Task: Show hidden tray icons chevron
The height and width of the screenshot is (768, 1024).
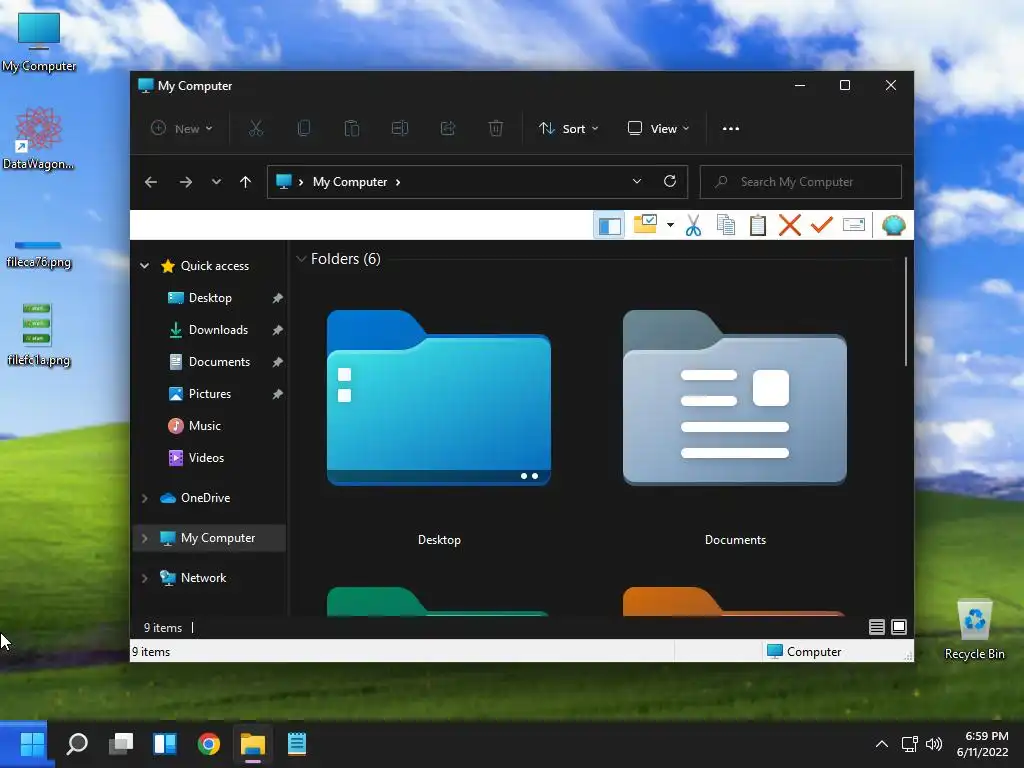Action: coord(882,744)
